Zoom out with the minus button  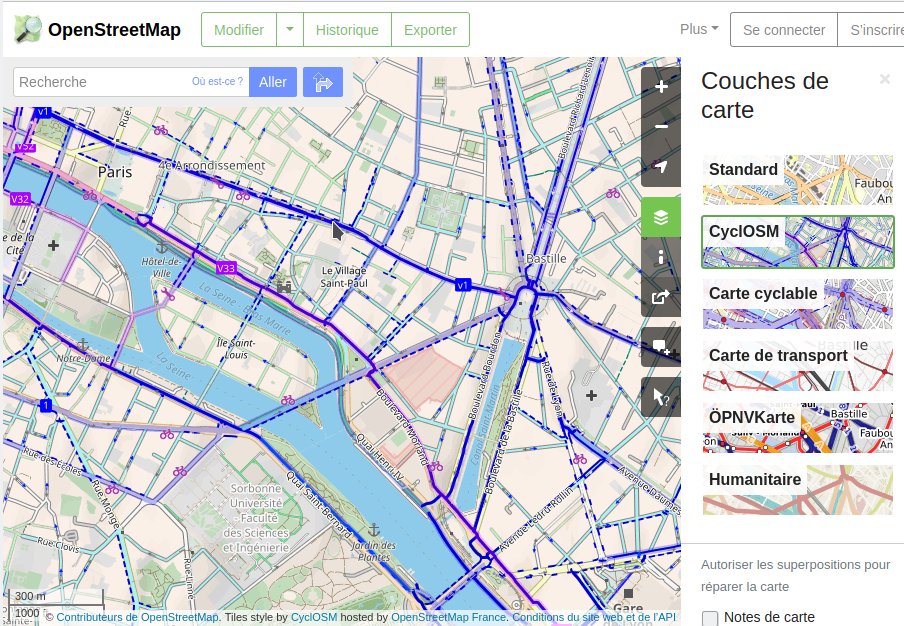(x=661, y=126)
